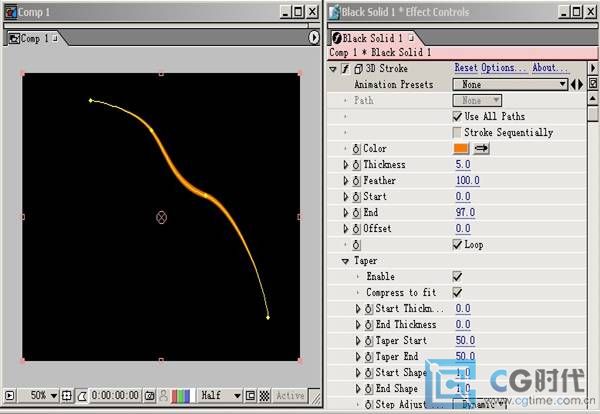This screenshot has width=600, height=414.
Task: Open the 50% magnification dropdown
Action: [44, 395]
